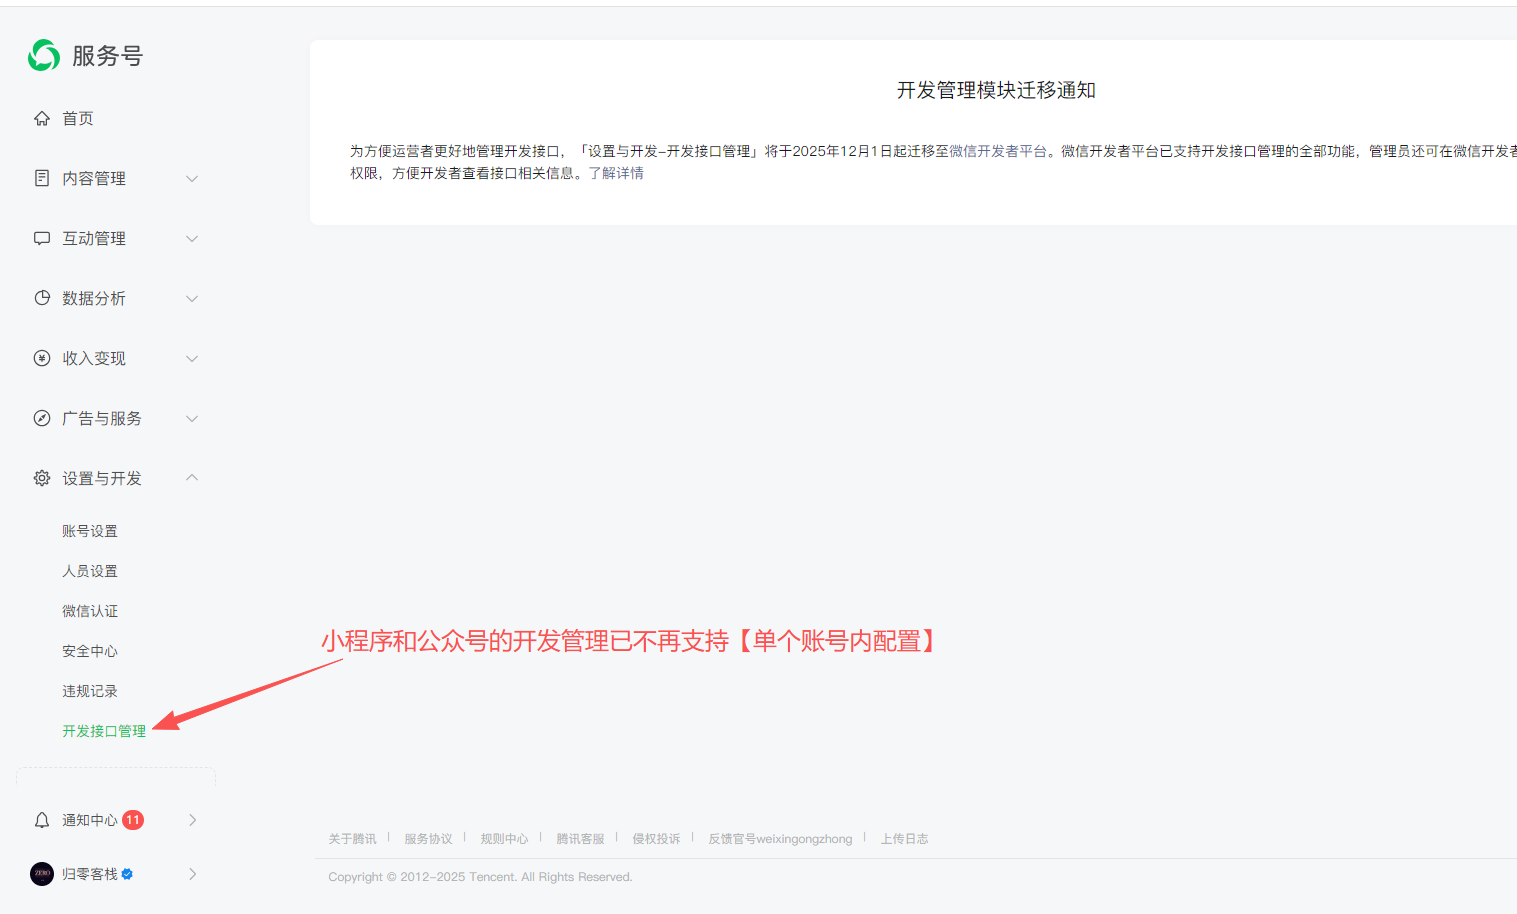Click the 归零客栈 account name
This screenshot has width=1517, height=914.
coord(90,874)
